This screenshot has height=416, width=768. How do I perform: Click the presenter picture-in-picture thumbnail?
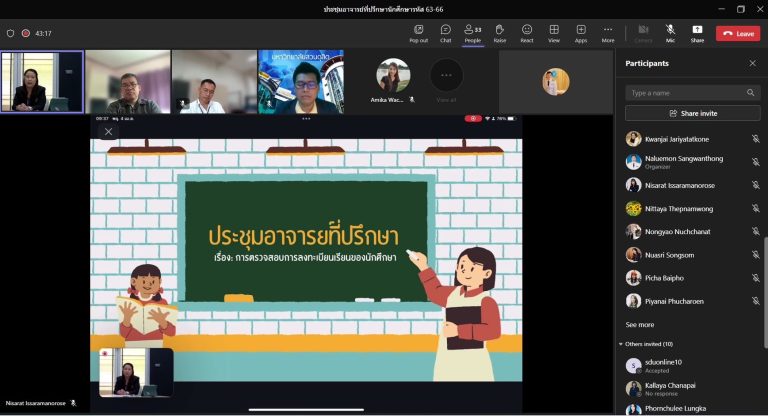[136, 372]
